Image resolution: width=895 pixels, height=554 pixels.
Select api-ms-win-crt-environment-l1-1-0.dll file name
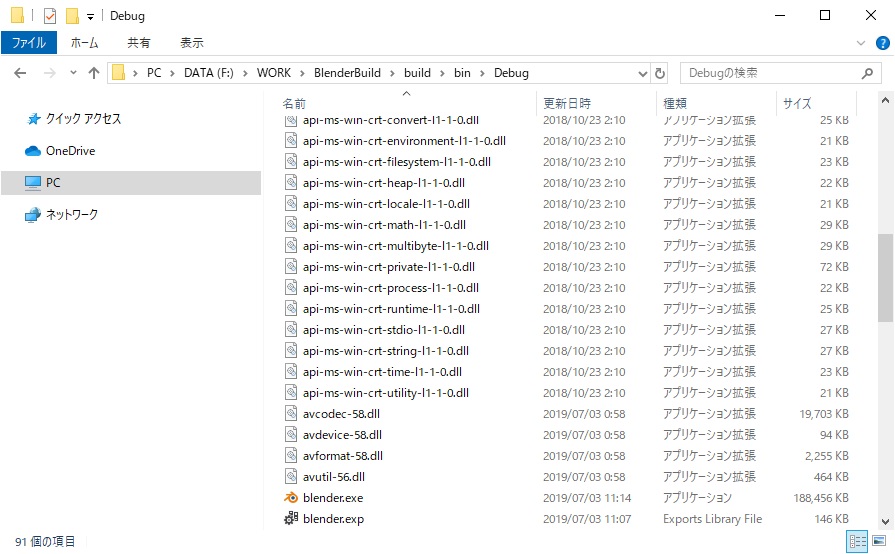click(x=404, y=141)
